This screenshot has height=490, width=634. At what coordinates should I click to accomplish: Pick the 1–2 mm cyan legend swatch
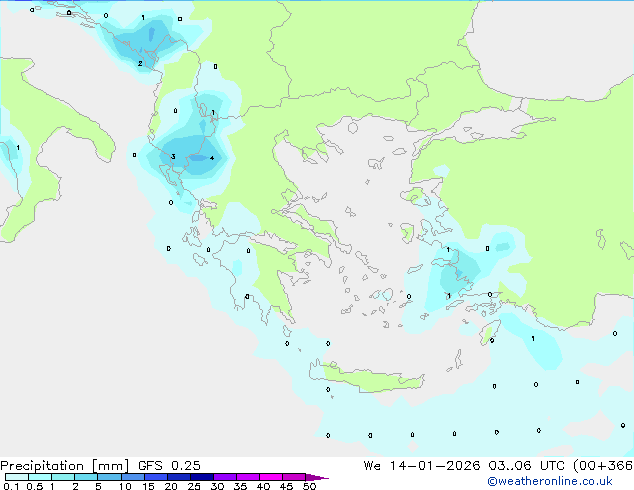(x=63, y=477)
